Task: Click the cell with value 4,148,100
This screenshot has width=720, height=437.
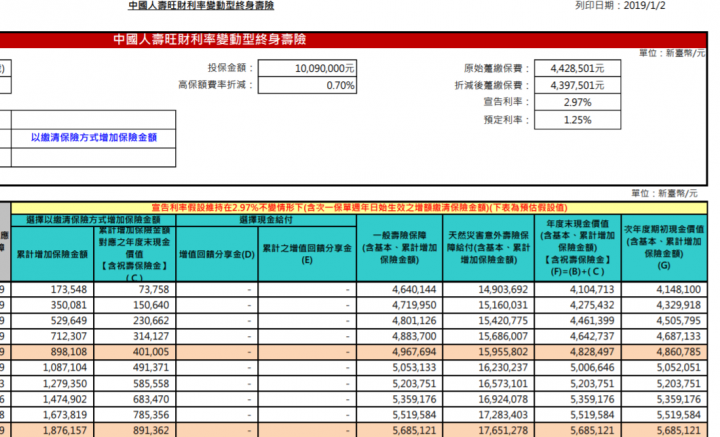Action: point(664,290)
